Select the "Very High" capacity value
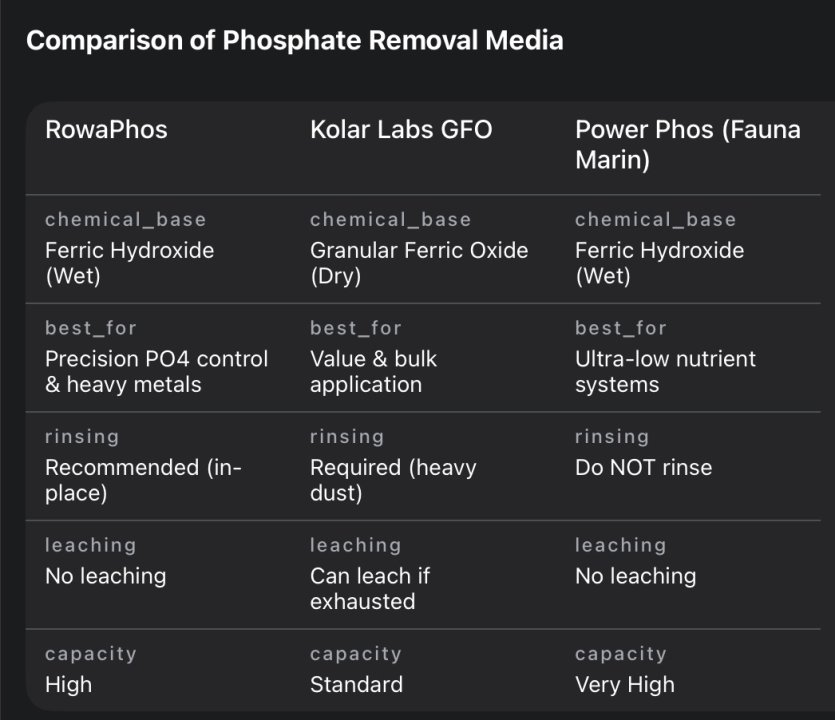 click(624, 685)
